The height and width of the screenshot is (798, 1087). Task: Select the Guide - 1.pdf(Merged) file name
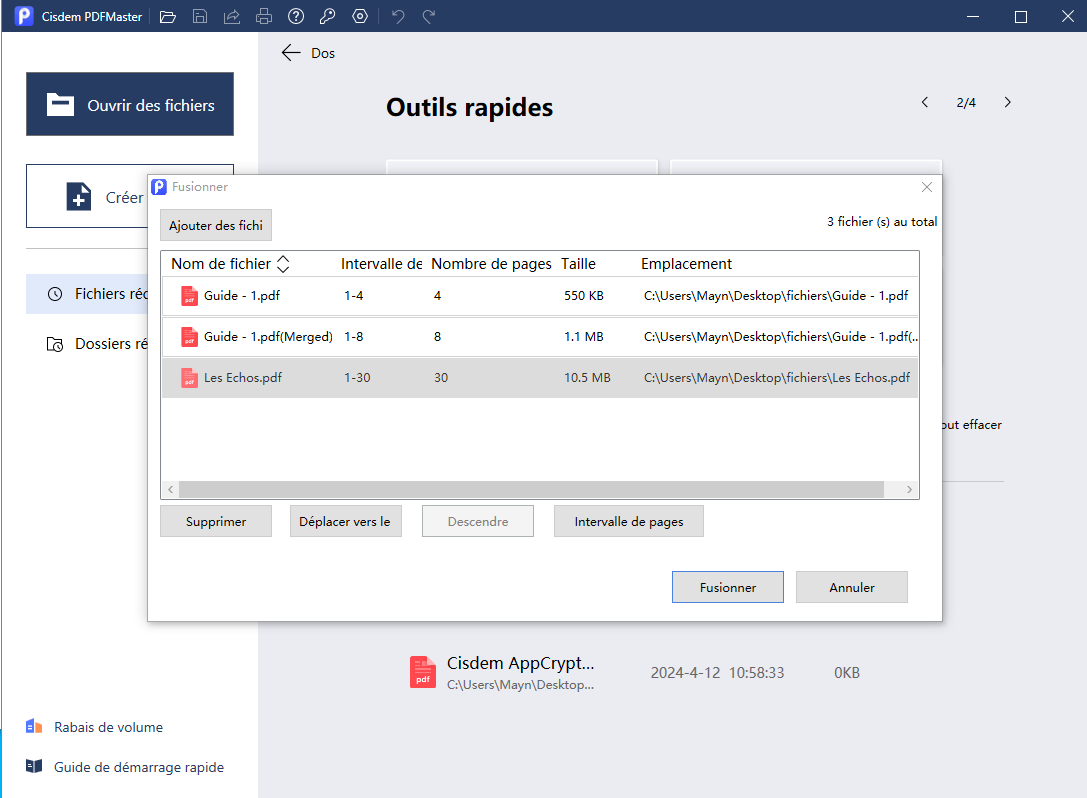[x=268, y=336]
